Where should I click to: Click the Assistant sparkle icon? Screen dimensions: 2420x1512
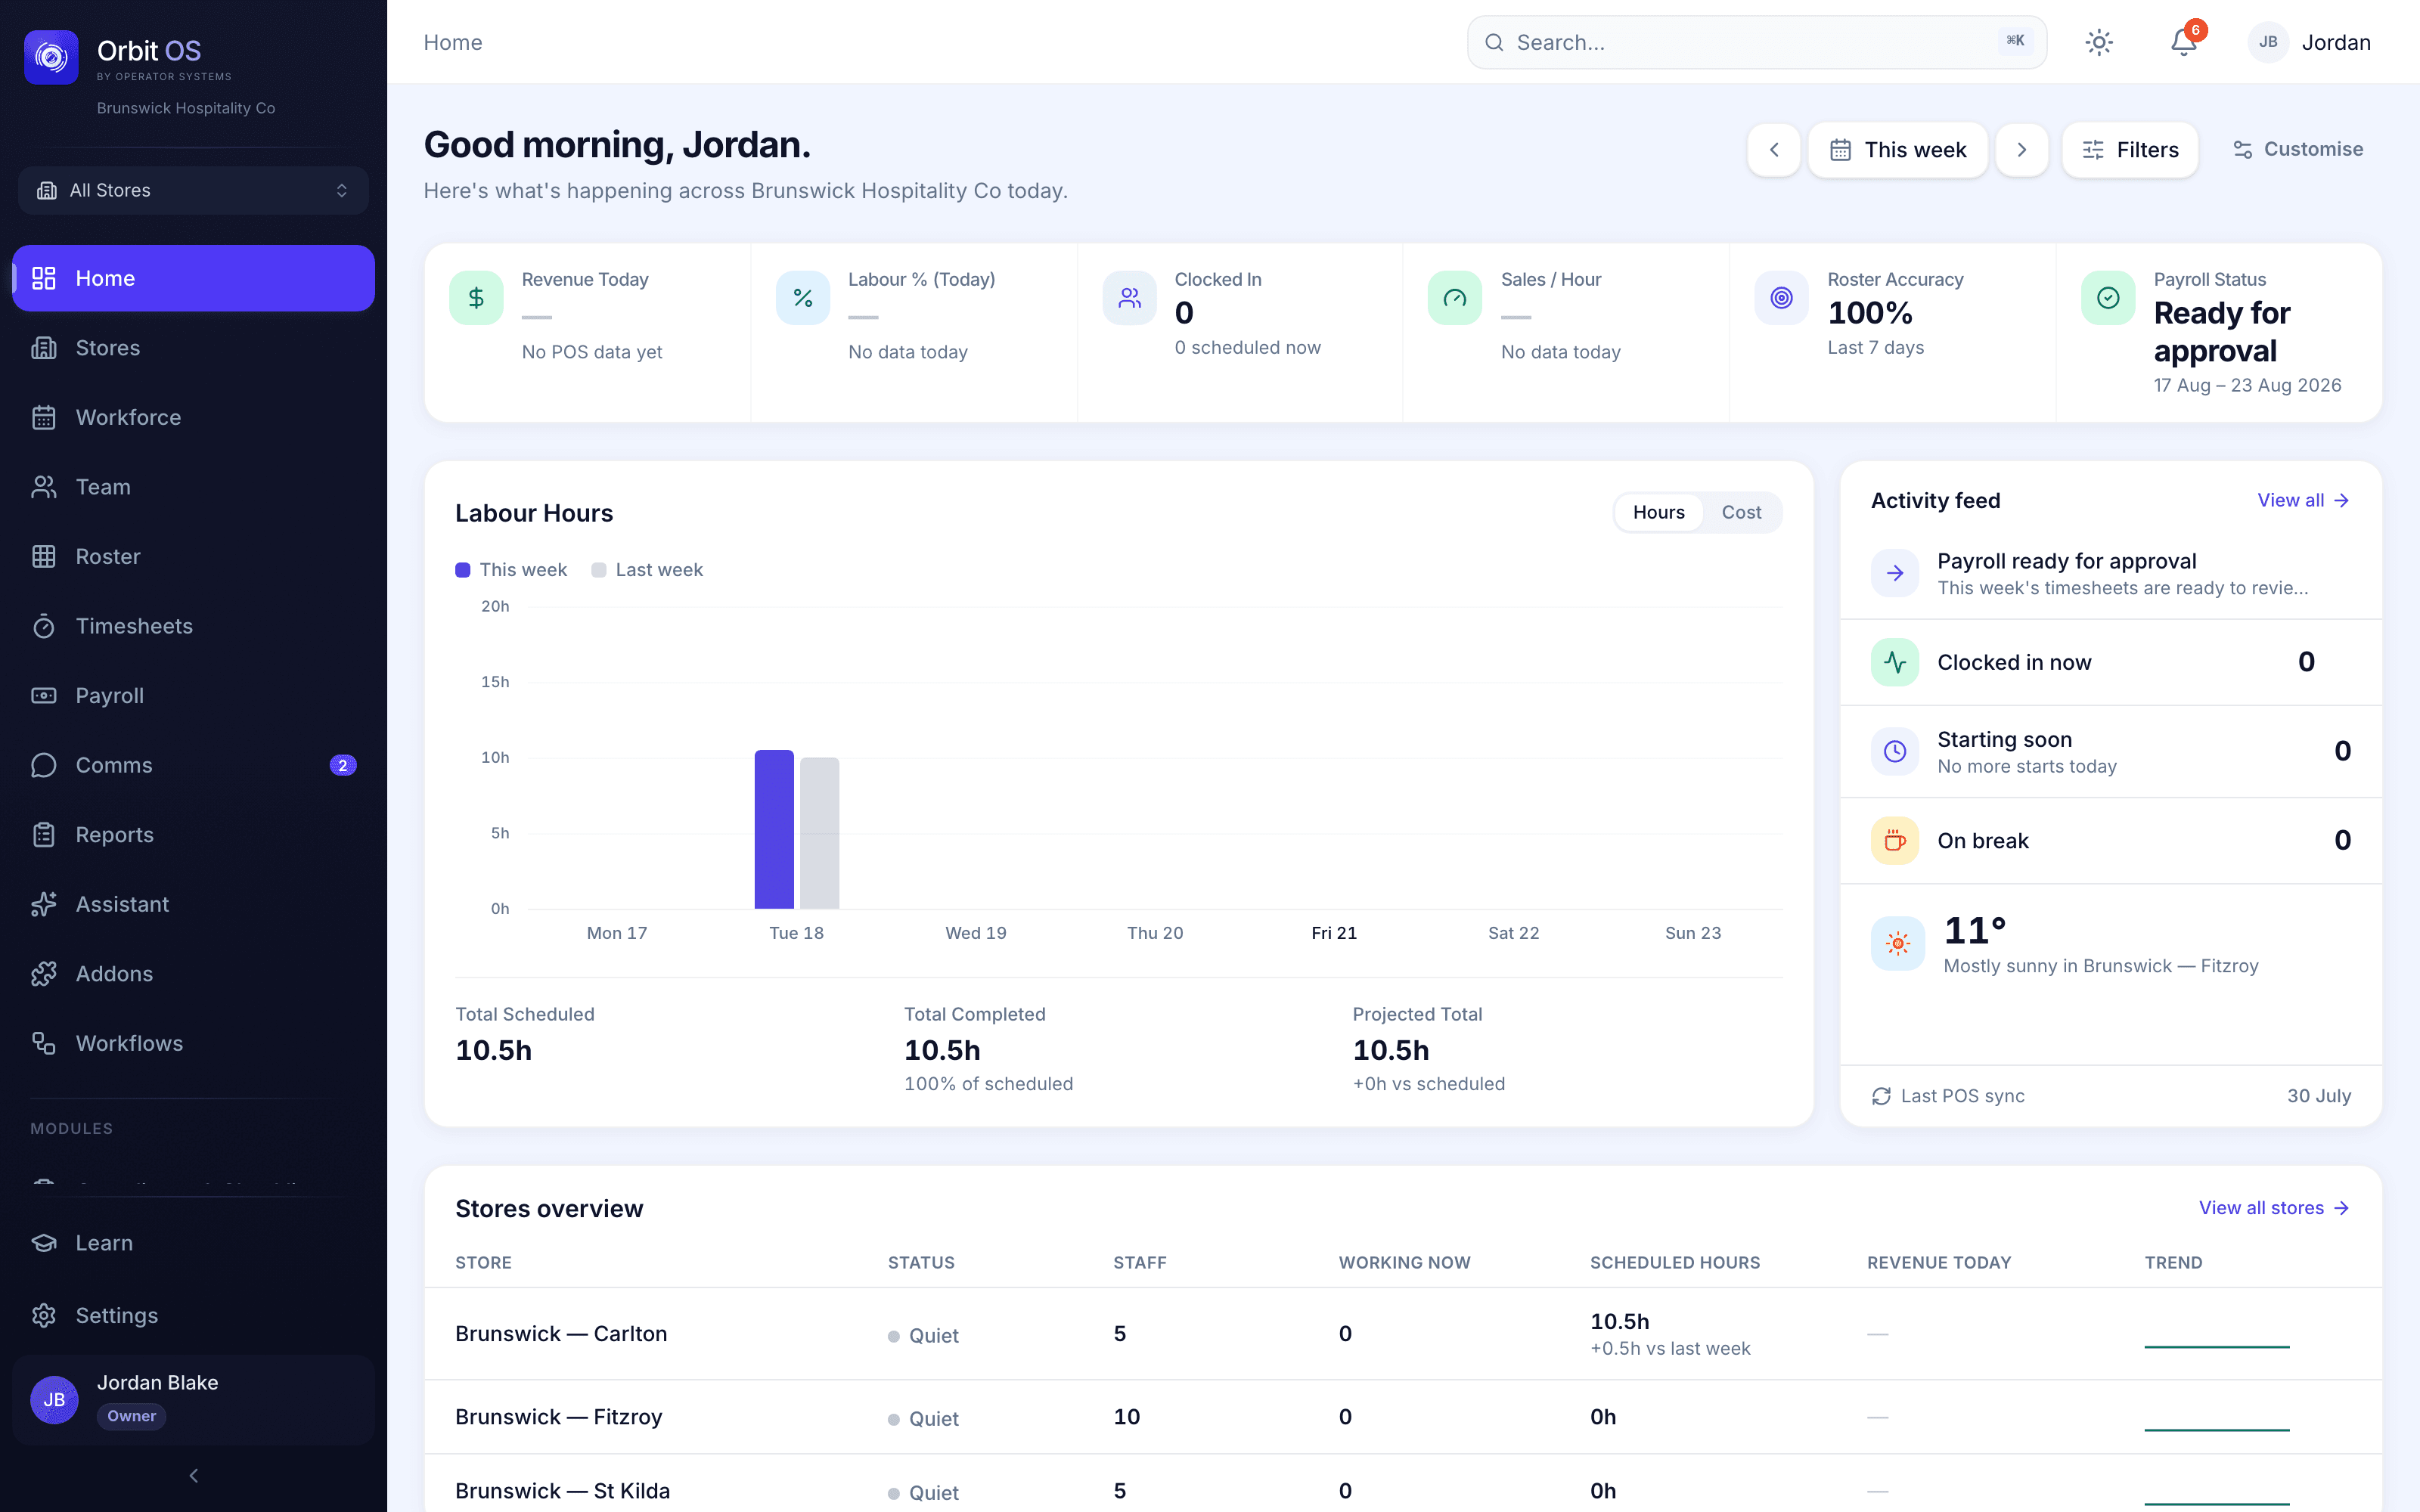[44, 904]
